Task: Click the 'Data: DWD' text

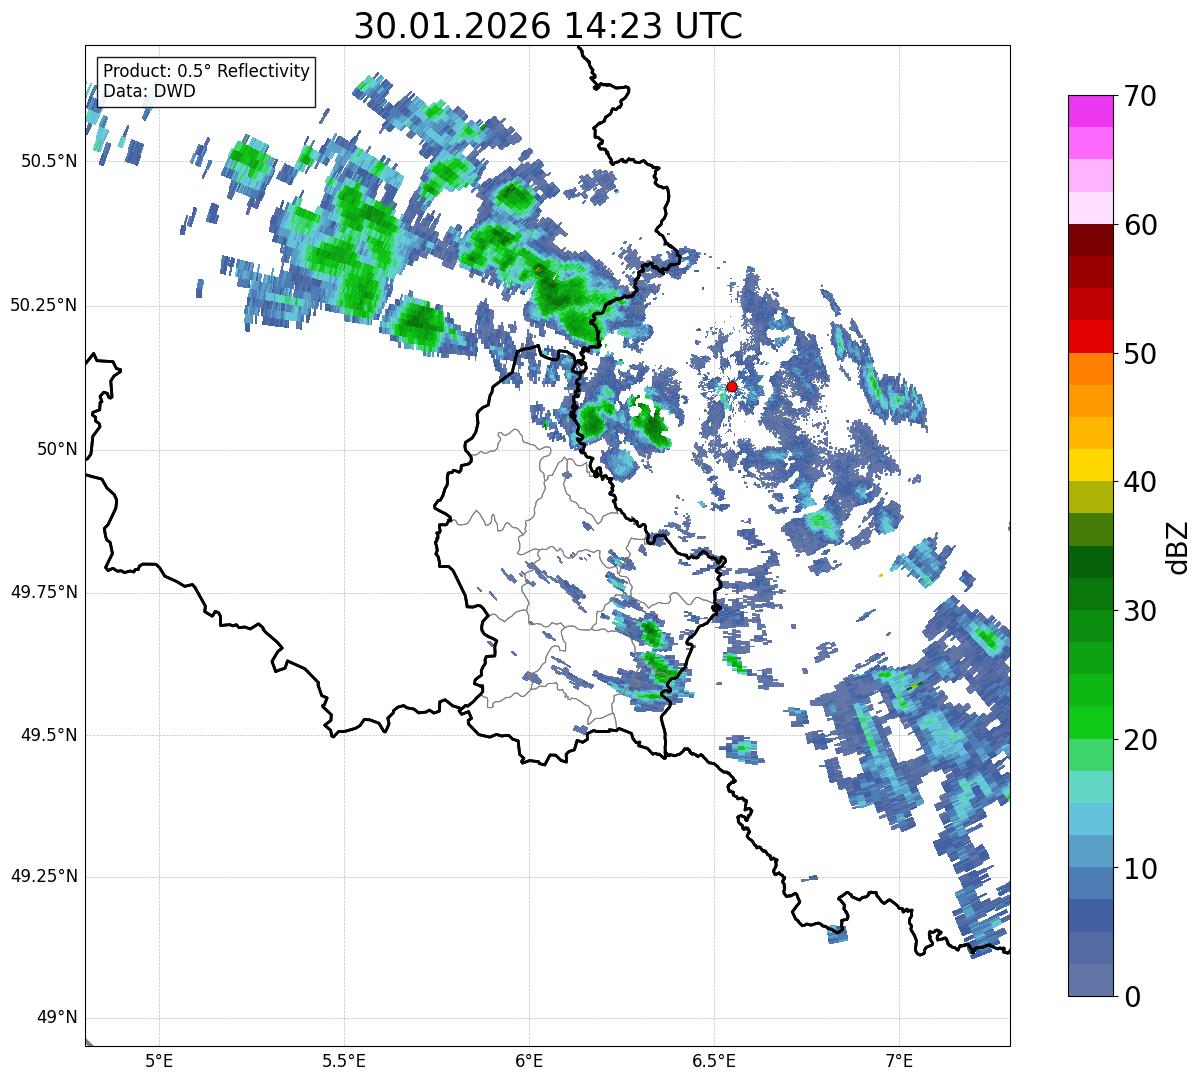Action: pos(149,91)
